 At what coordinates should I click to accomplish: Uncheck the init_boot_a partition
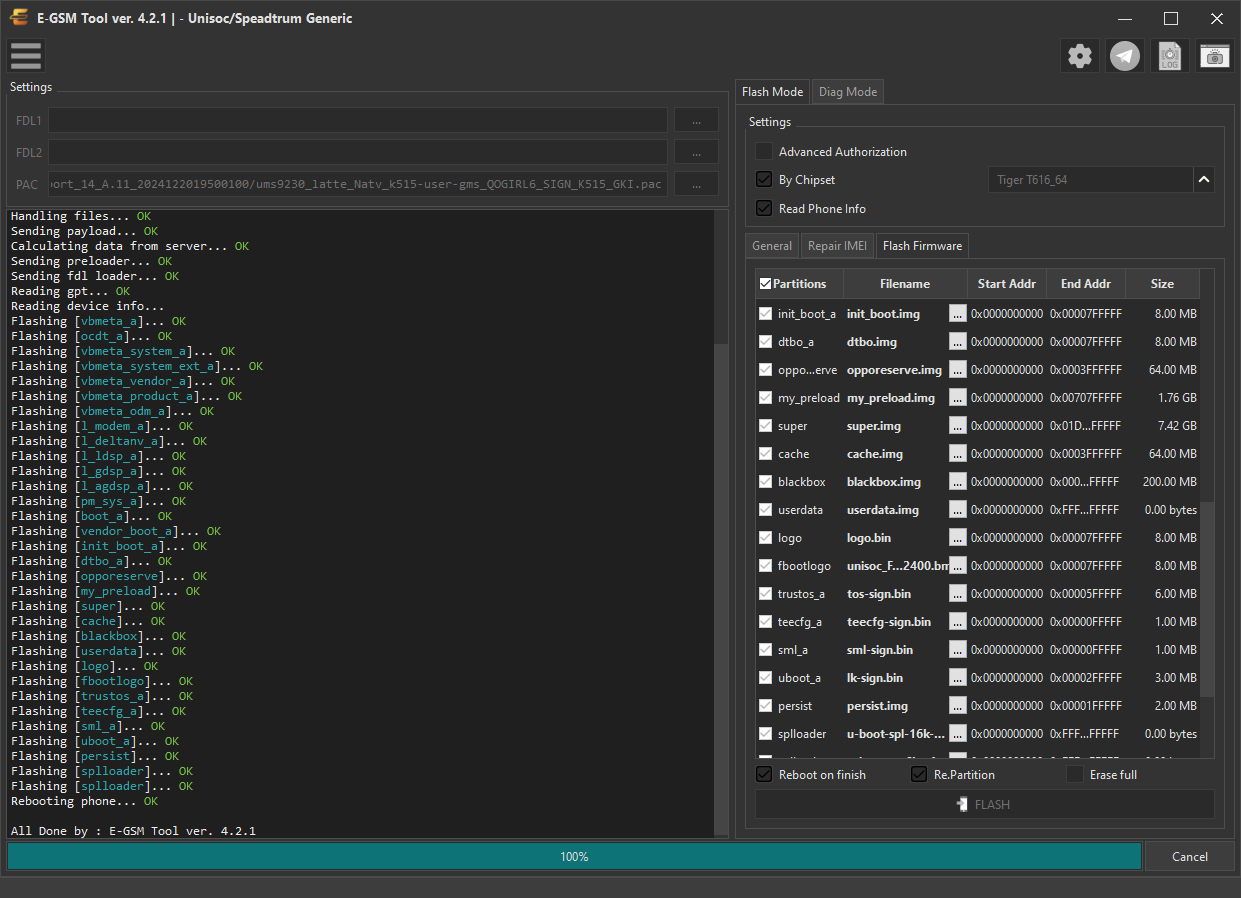pos(766,314)
